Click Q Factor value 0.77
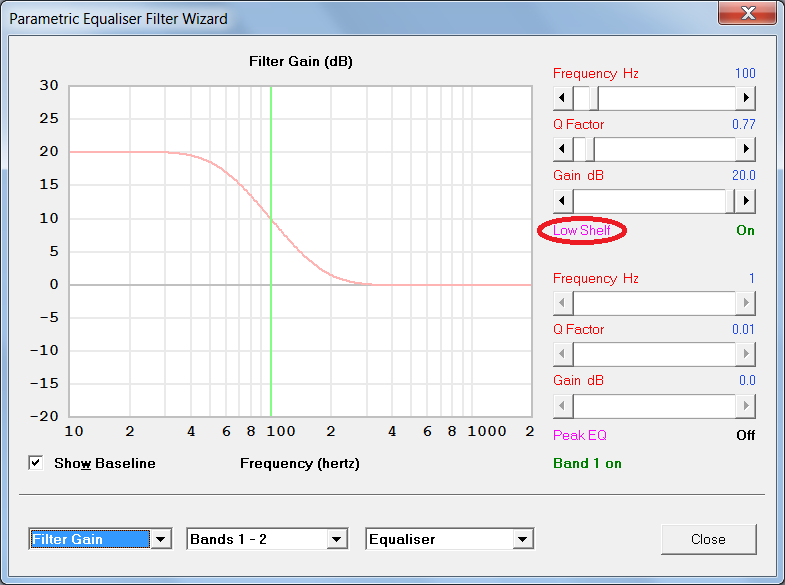Screen dimensions: 785x585 [x=743, y=124]
